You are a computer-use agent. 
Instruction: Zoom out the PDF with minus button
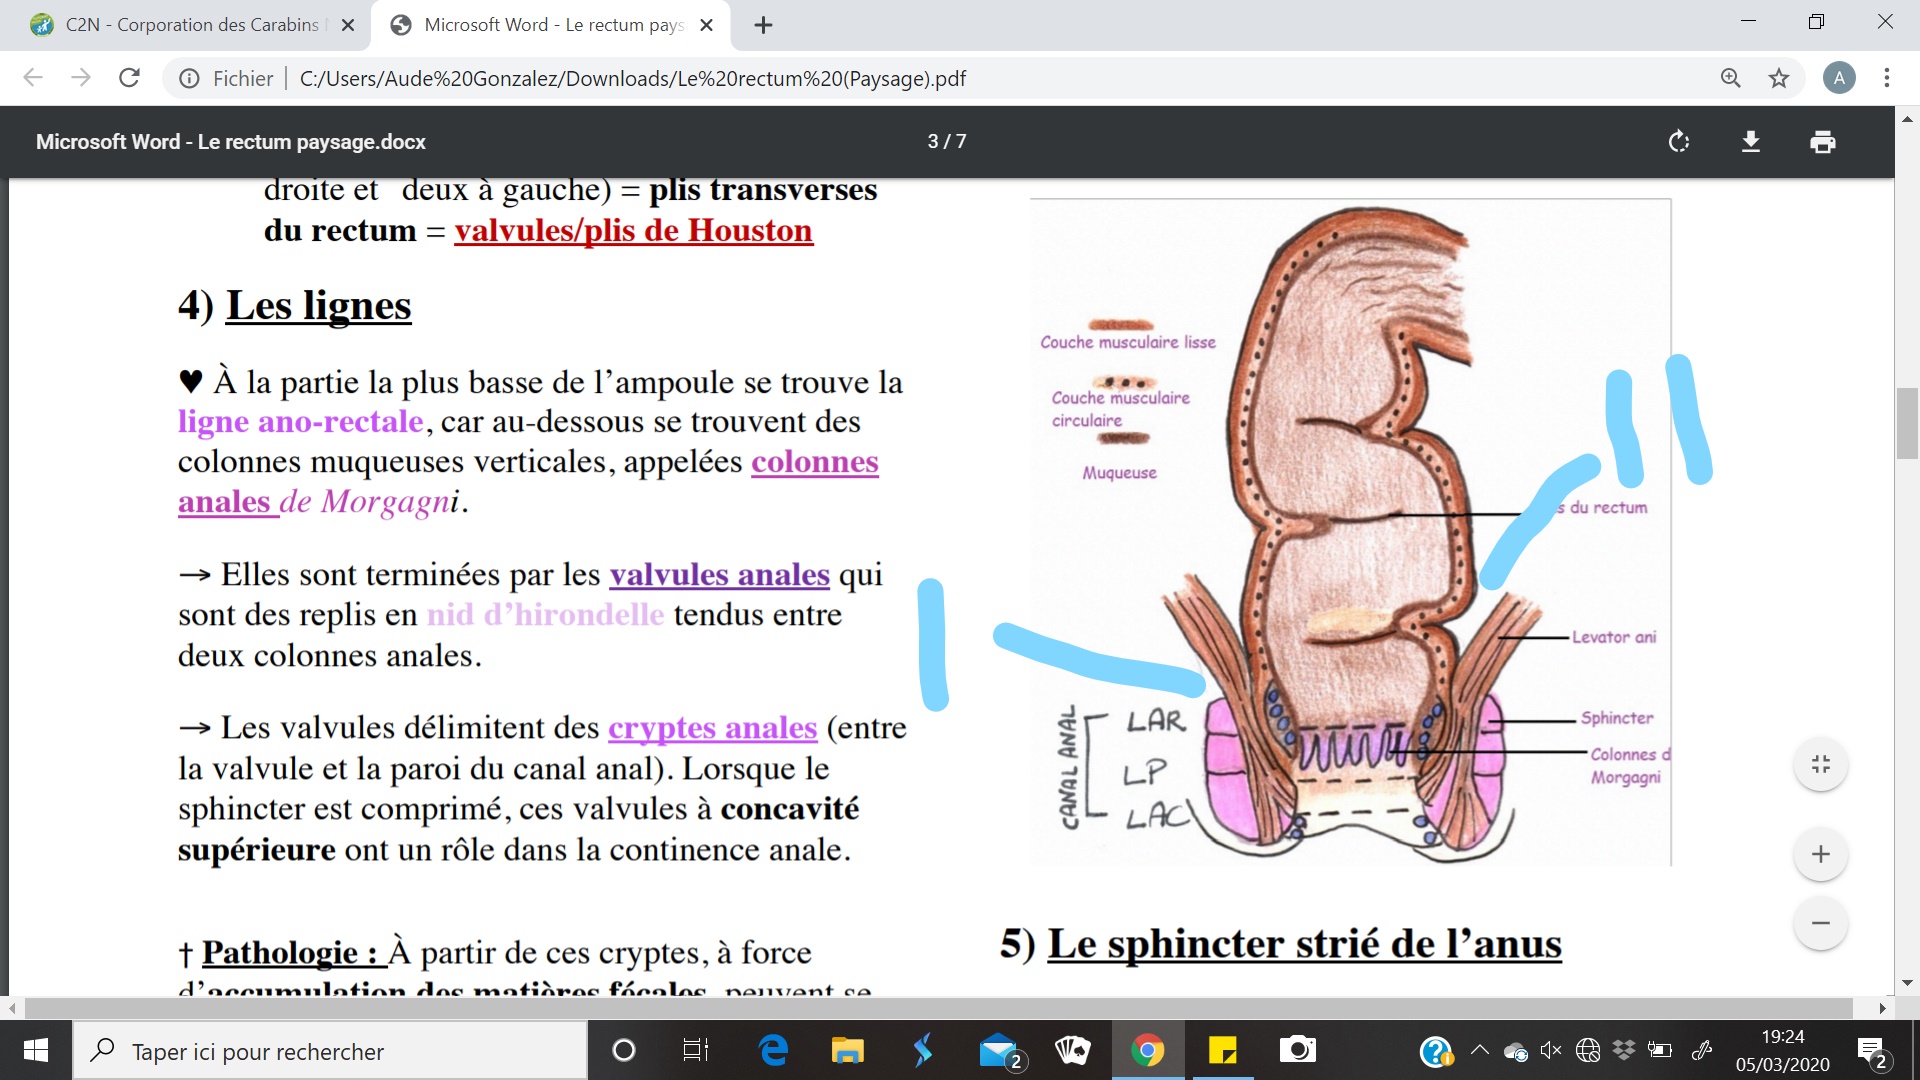(1820, 923)
